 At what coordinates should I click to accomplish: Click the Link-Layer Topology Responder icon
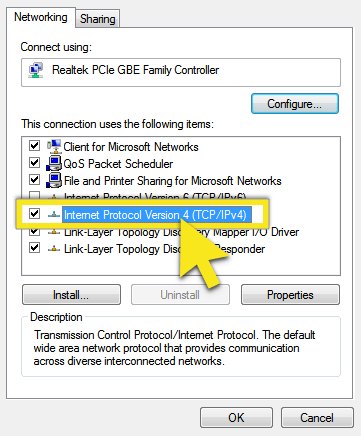click(54, 249)
